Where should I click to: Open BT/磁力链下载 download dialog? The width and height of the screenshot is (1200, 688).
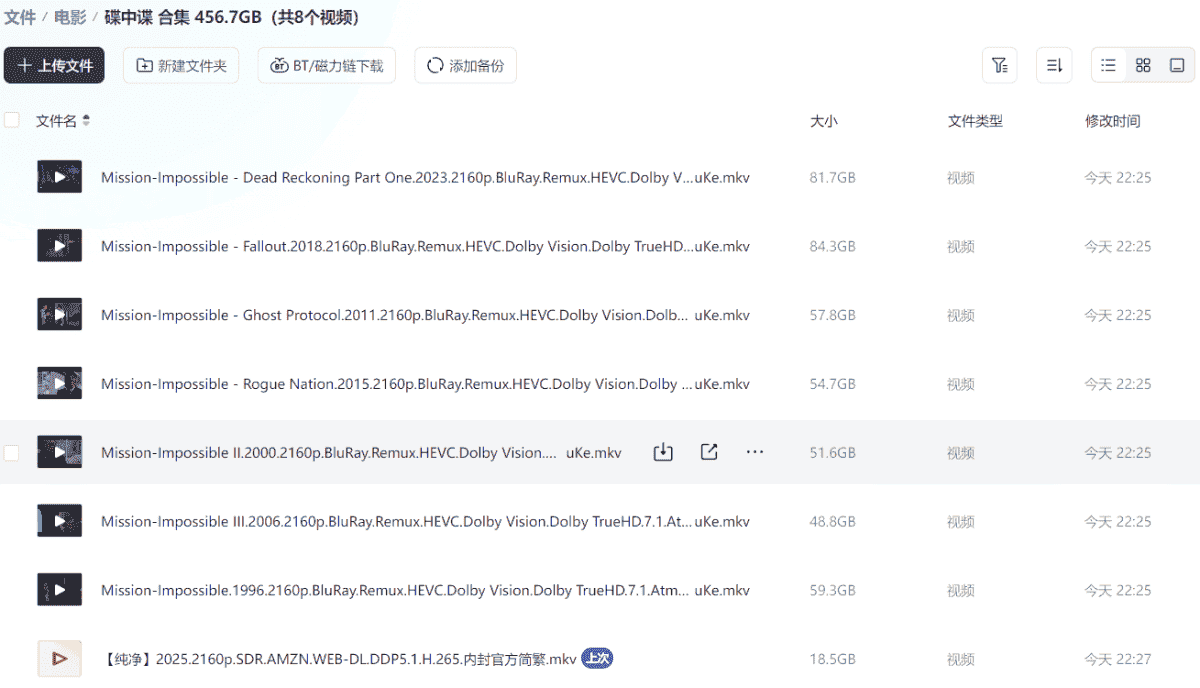point(326,66)
